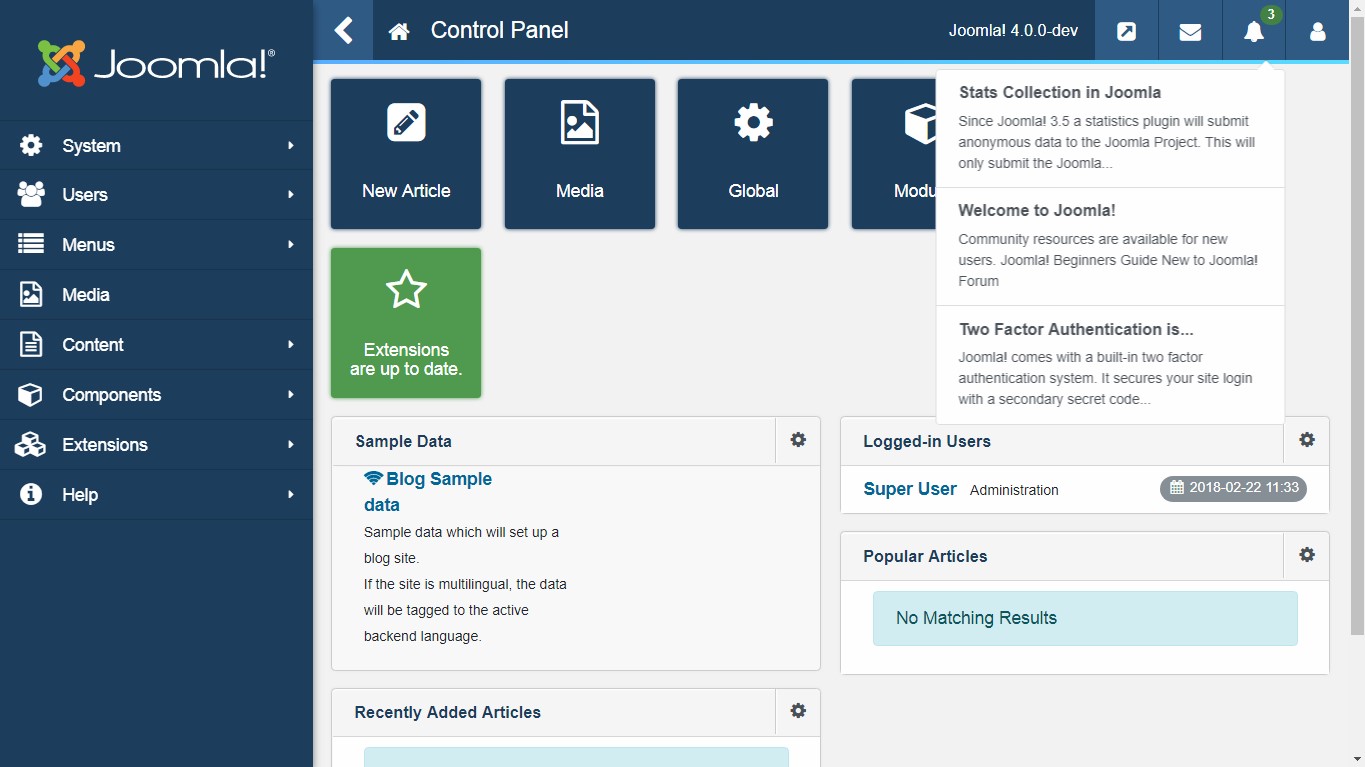Viewport: 1365px width, 767px height.
Task: Click the Help info icon in sidebar
Action: click(31, 494)
